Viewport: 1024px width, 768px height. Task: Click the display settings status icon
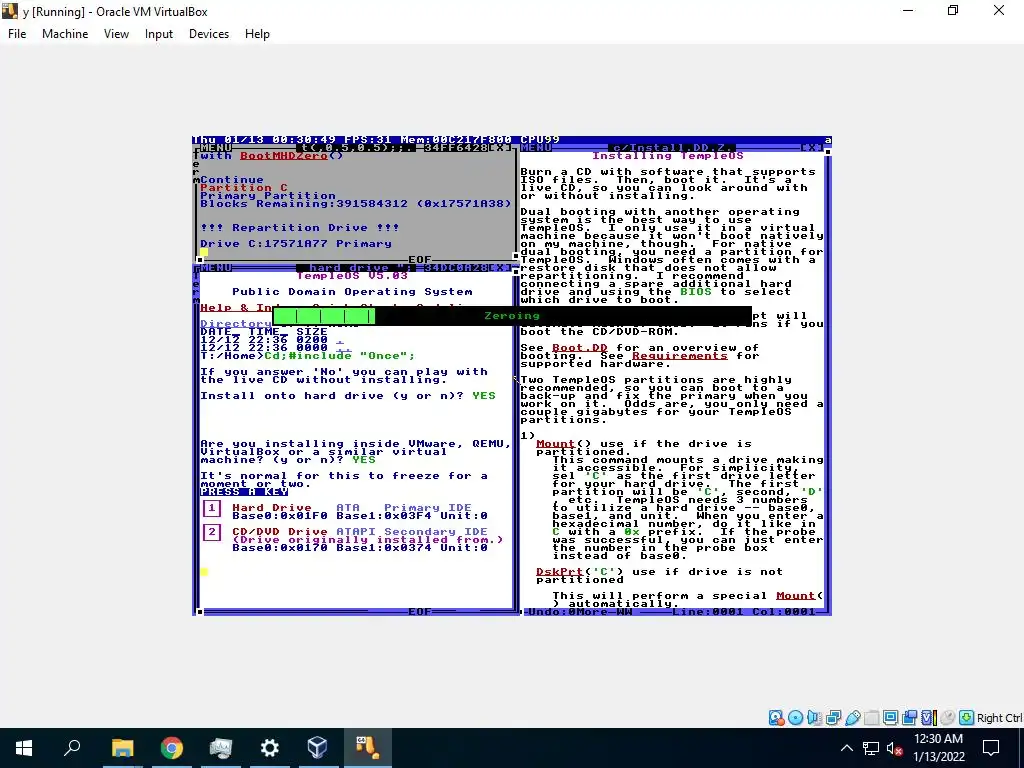[890, 718]
